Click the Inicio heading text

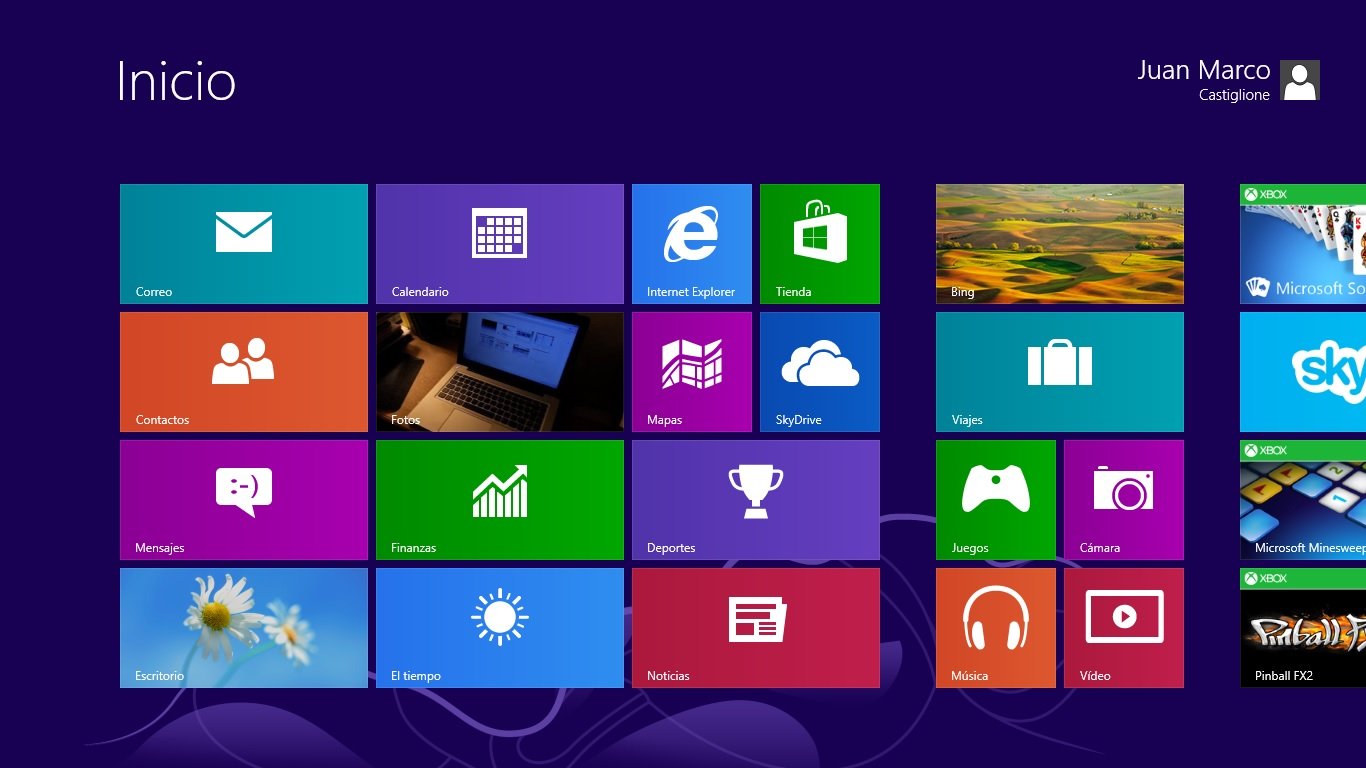coord(176,81)
